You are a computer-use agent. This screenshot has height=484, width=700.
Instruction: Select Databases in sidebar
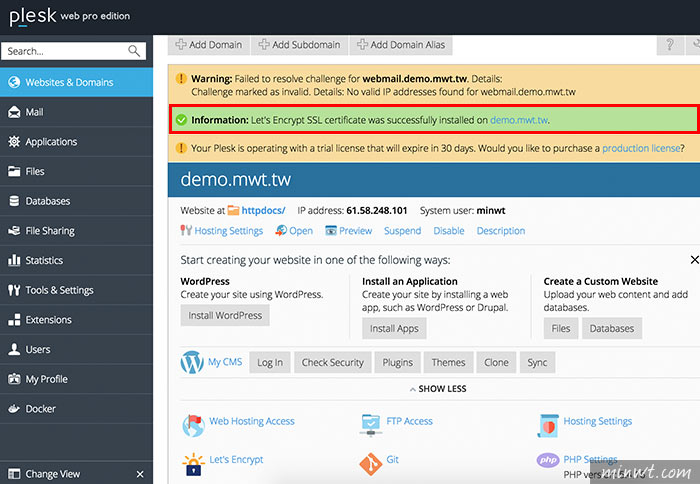click(76, 201)
